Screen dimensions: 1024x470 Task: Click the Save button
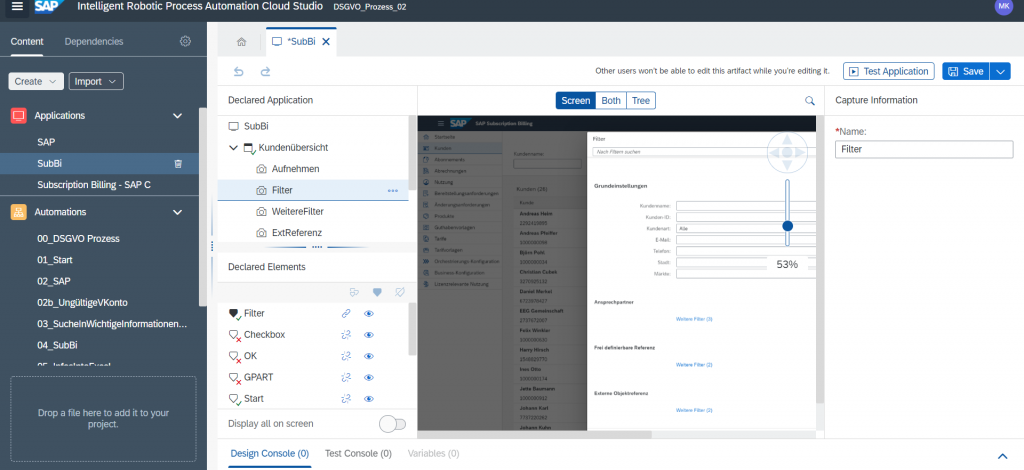click(x=966, y=71)
